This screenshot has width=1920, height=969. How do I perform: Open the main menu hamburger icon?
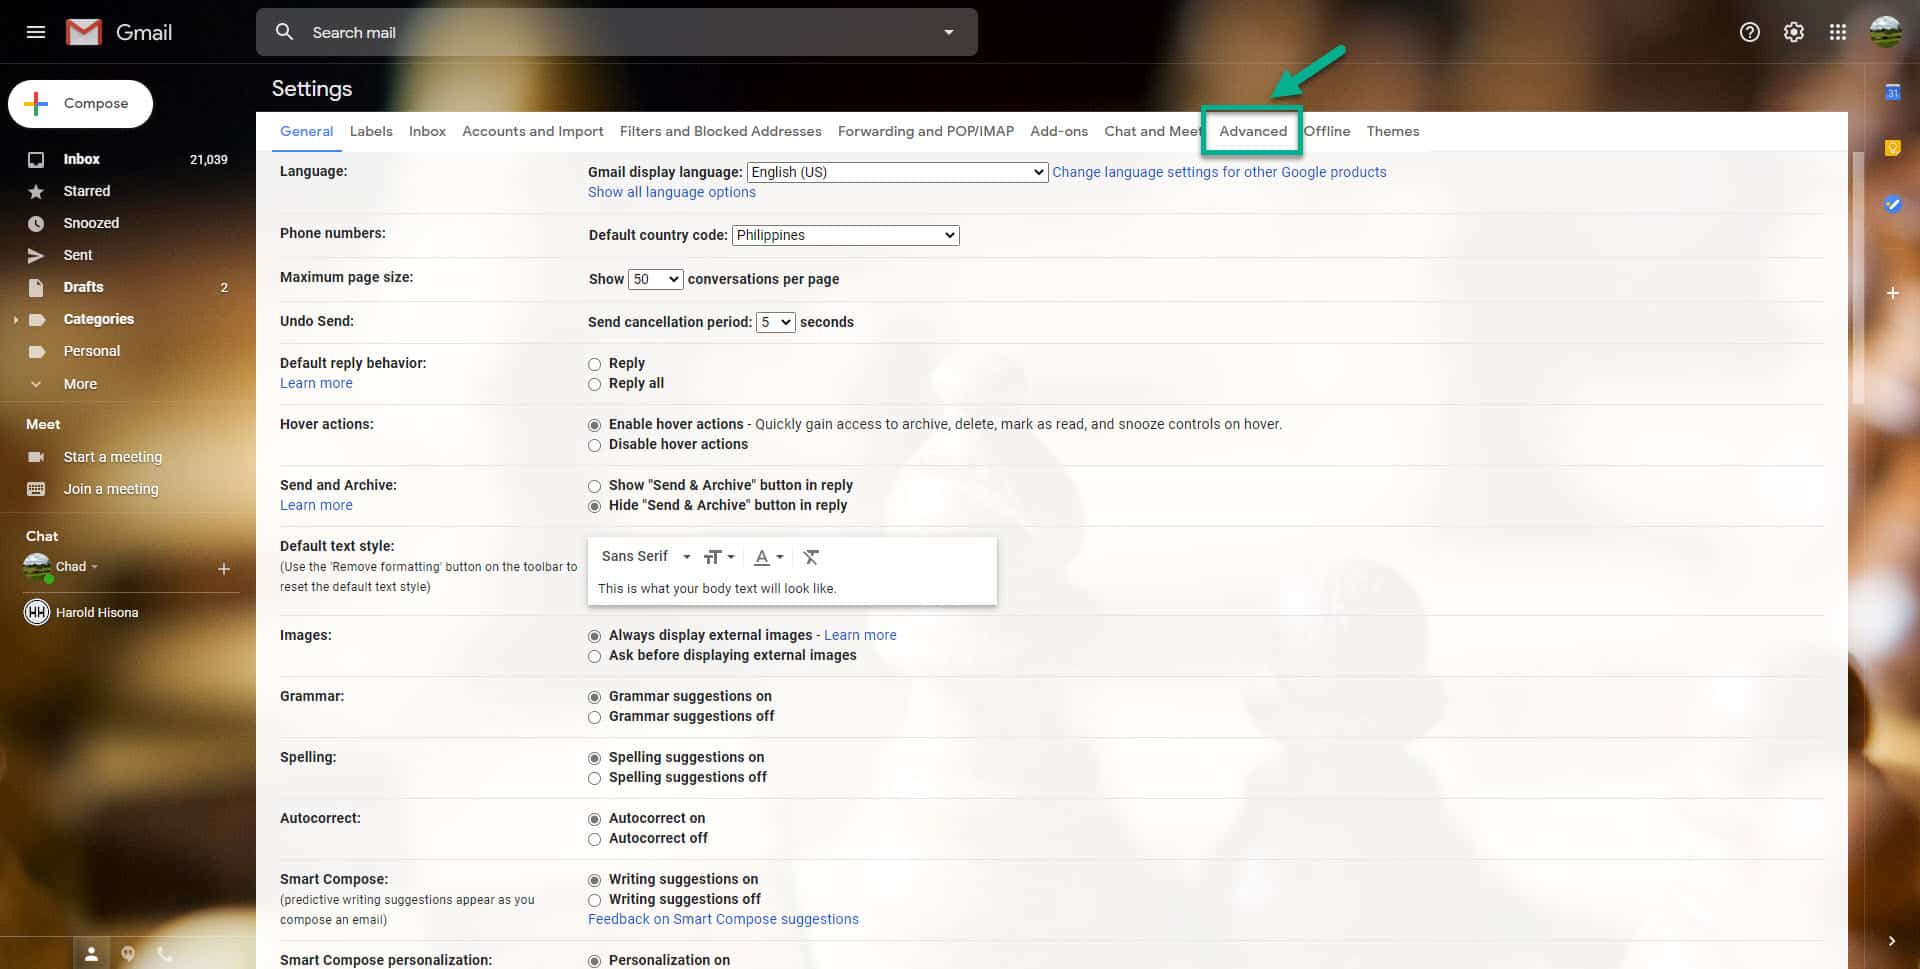coord(36,32)
